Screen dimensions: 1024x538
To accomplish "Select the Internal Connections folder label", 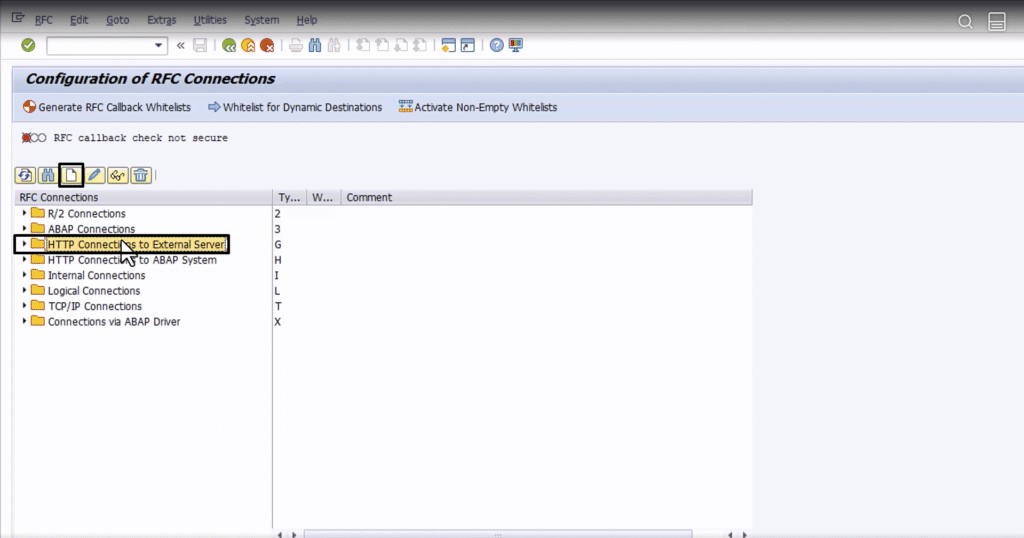I will [97, 276].
